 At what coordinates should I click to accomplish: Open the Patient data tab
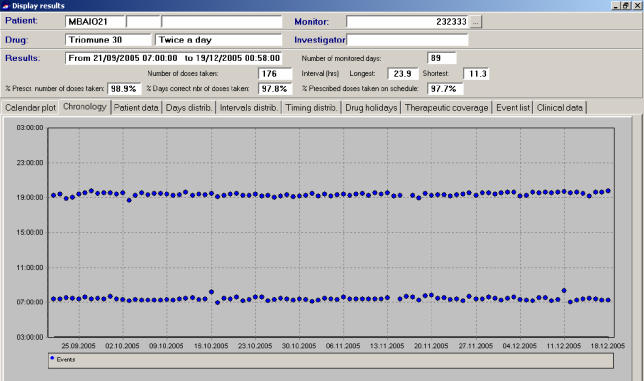click(136, 108)
